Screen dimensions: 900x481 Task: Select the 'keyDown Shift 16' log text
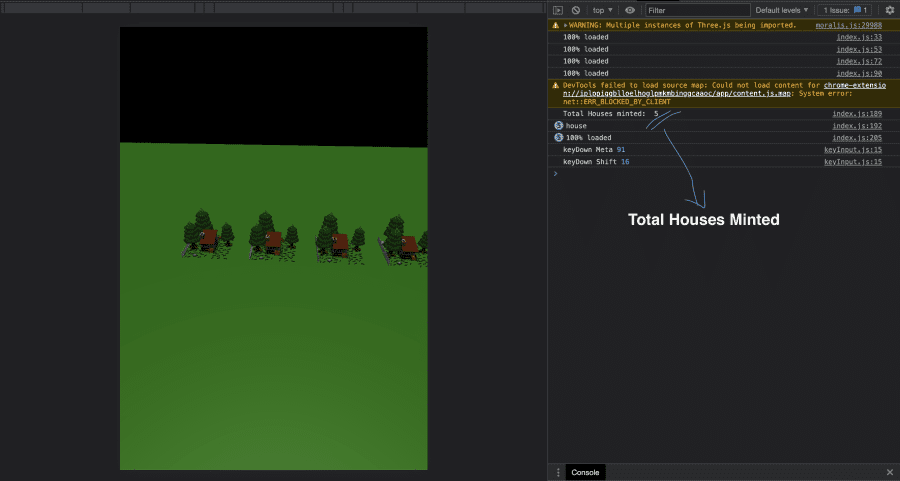pyautogui.click(x=596, y=162)
